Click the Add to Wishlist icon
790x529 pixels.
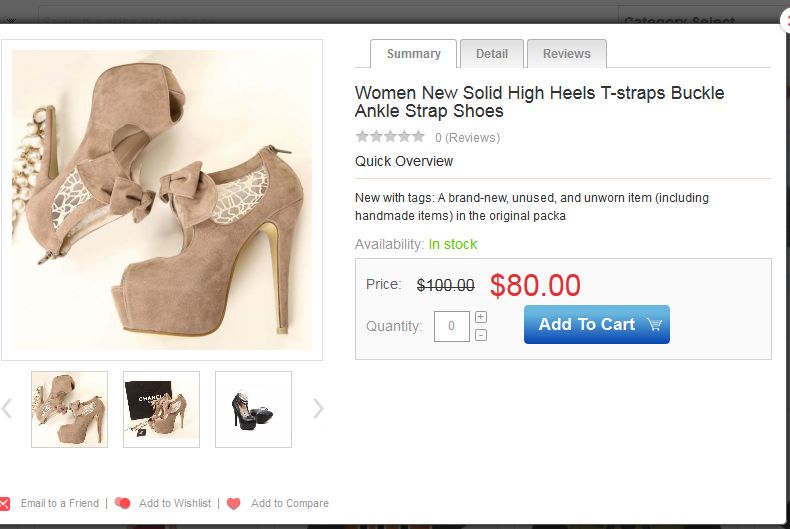click(x=122, y=503)
